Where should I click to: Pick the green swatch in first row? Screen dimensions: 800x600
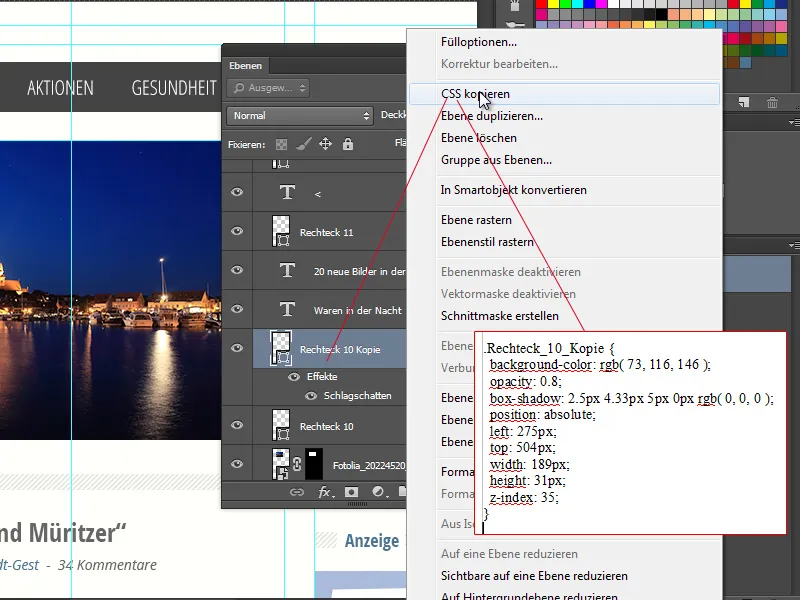coord(565,4)
